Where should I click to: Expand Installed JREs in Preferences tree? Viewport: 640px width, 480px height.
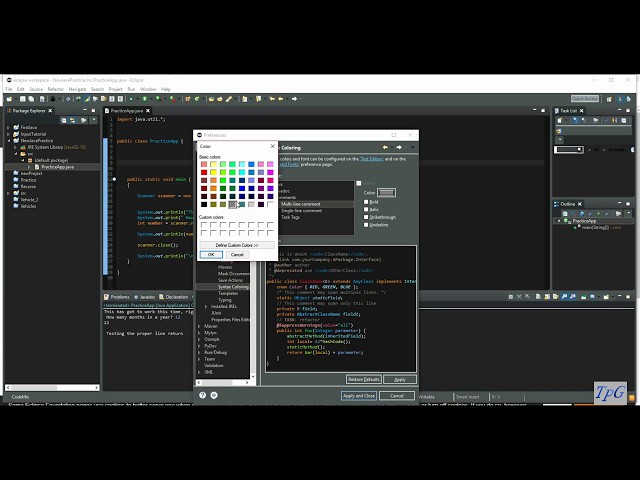click(206, 306)
